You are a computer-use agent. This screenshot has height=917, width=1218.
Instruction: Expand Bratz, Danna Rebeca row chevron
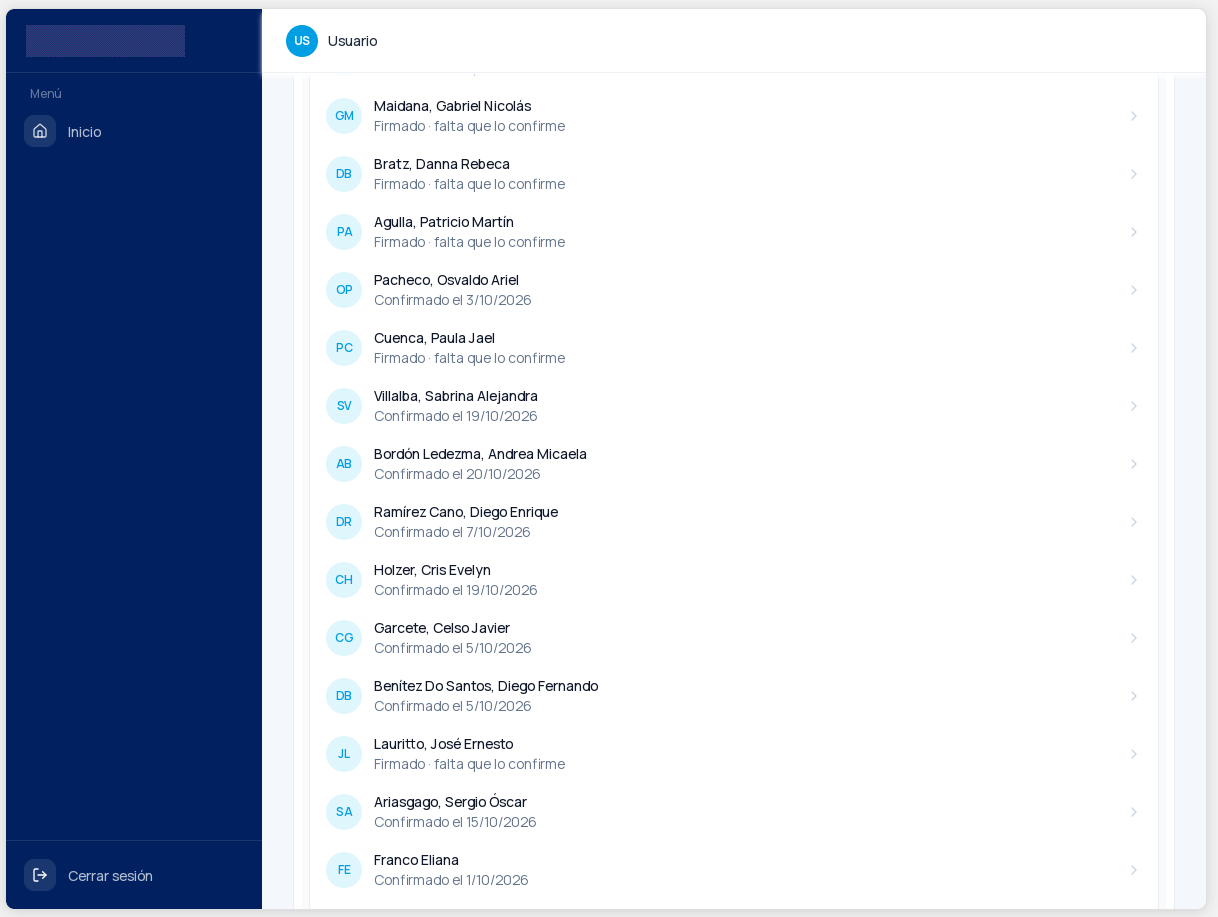pyautogui.click(x=1134, y=174)
